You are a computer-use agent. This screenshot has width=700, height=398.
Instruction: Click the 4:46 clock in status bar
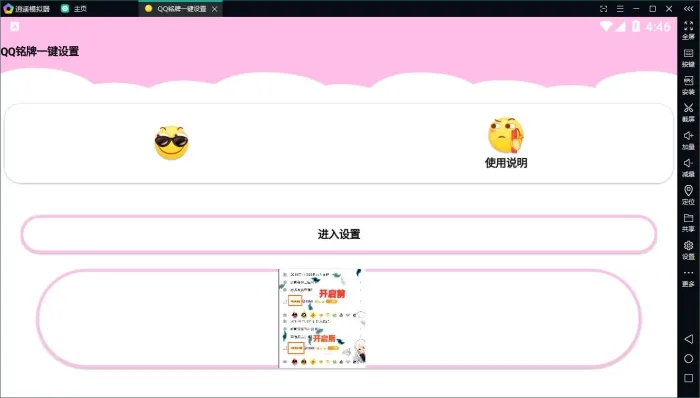tap(658, 27)
